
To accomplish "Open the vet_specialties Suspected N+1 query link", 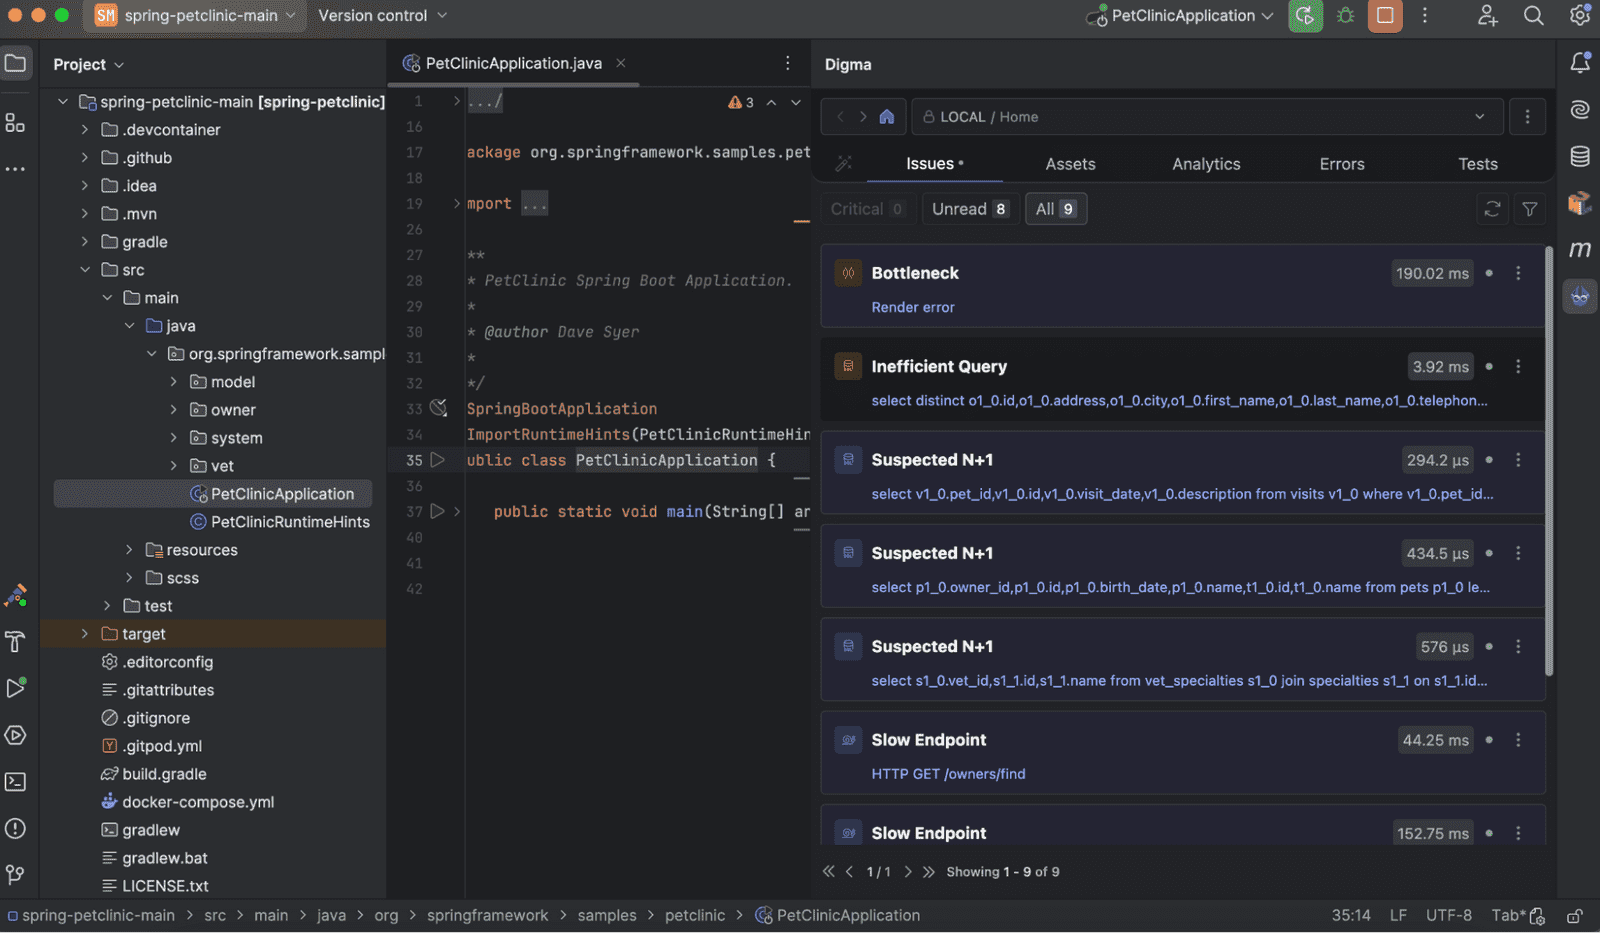I will 1179,681.
